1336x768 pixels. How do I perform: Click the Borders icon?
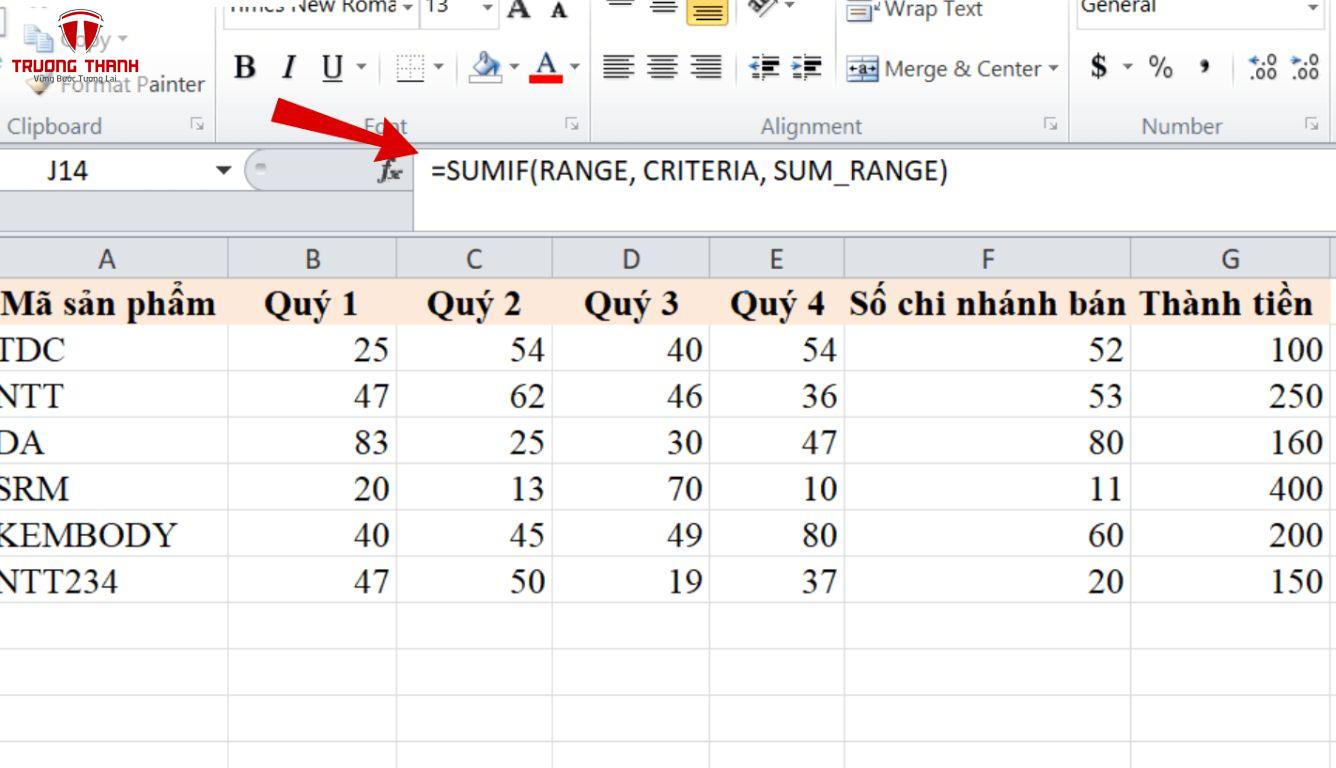click(410, 68)
